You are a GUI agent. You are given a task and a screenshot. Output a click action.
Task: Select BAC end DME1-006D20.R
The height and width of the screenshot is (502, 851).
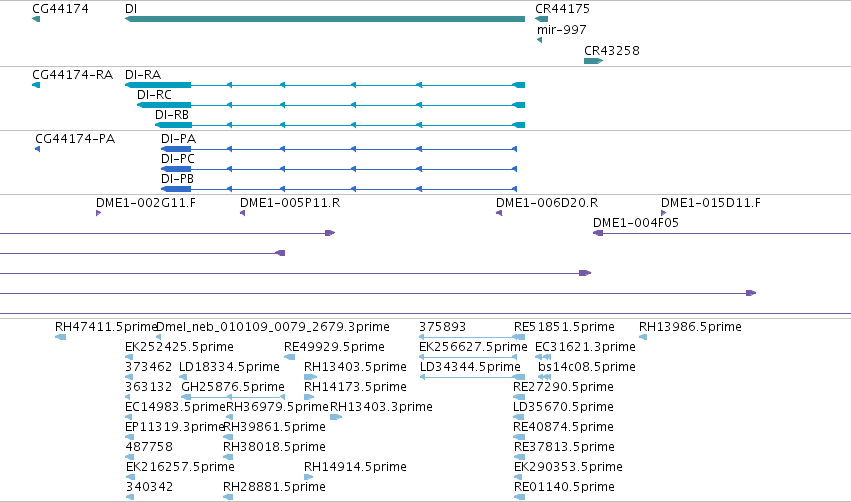coord(547,202)
